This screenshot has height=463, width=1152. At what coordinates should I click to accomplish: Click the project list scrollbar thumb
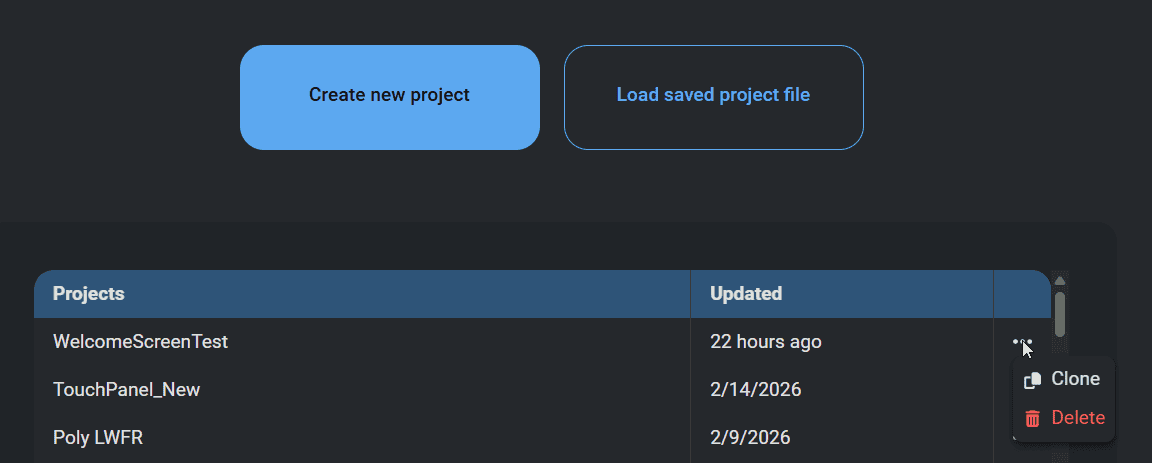click(1060, 314)
